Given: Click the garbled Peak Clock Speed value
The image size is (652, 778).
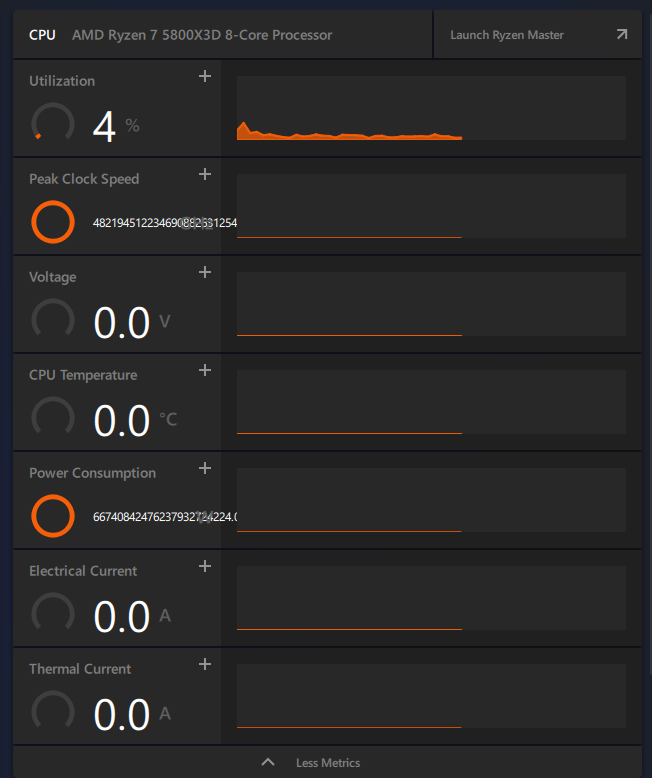Looking at the screenshot, I should tap(165, 223).
